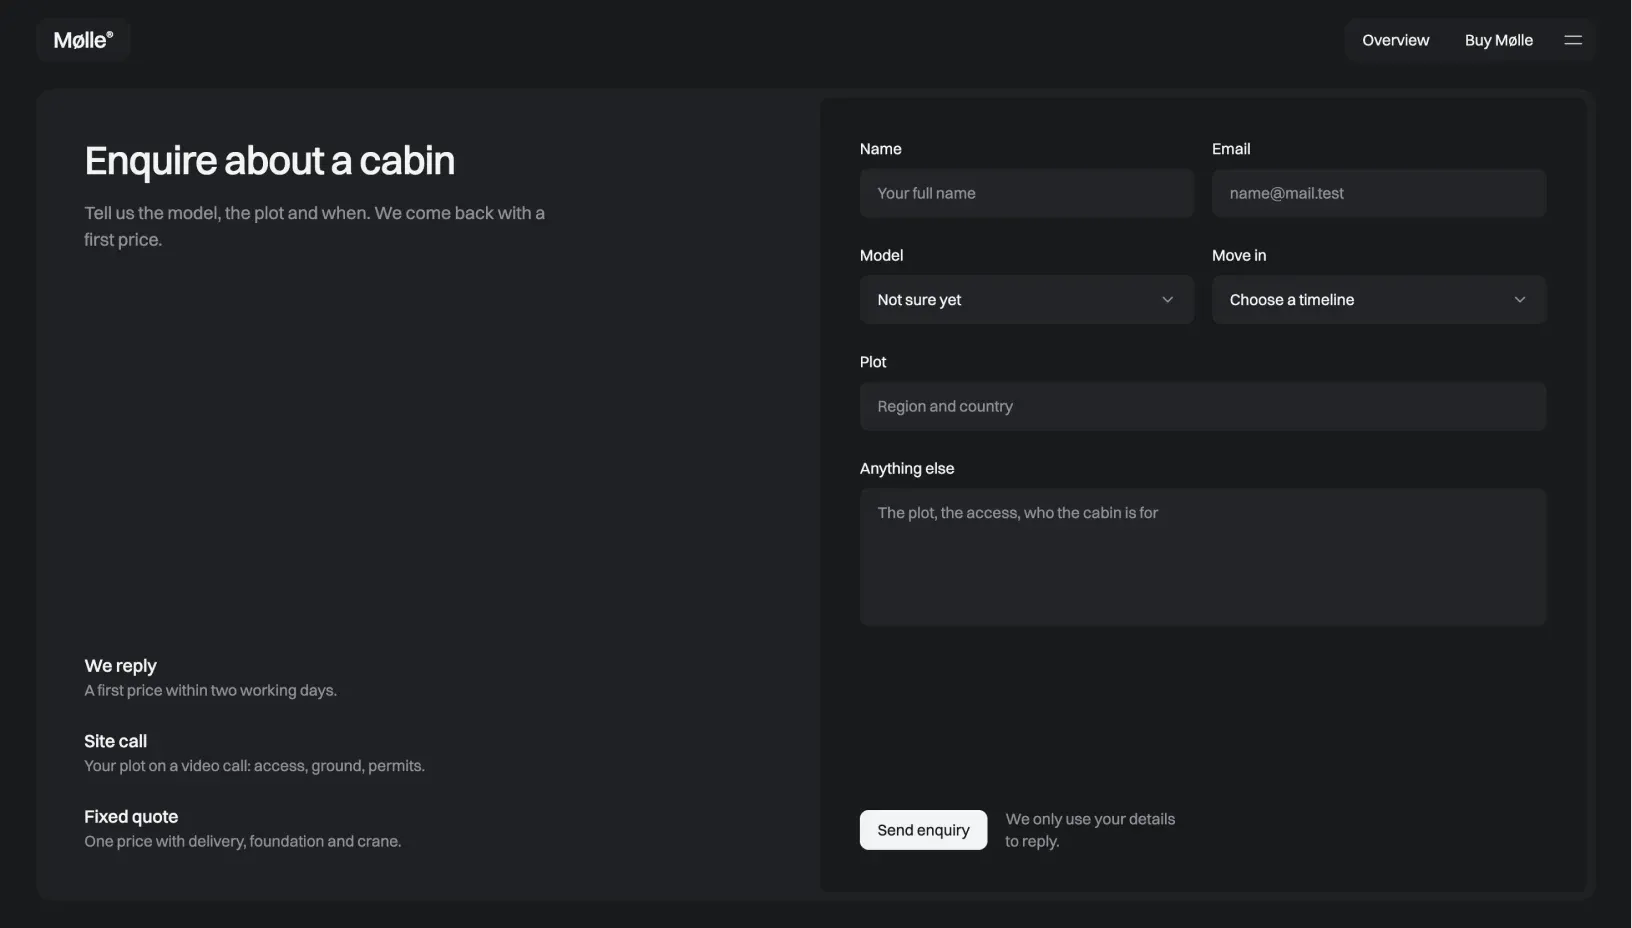Image resolution: width=1632 pixels, height=928 pixels.
Task: Submit with the Send enquiry button
Action: pos(923,830)
